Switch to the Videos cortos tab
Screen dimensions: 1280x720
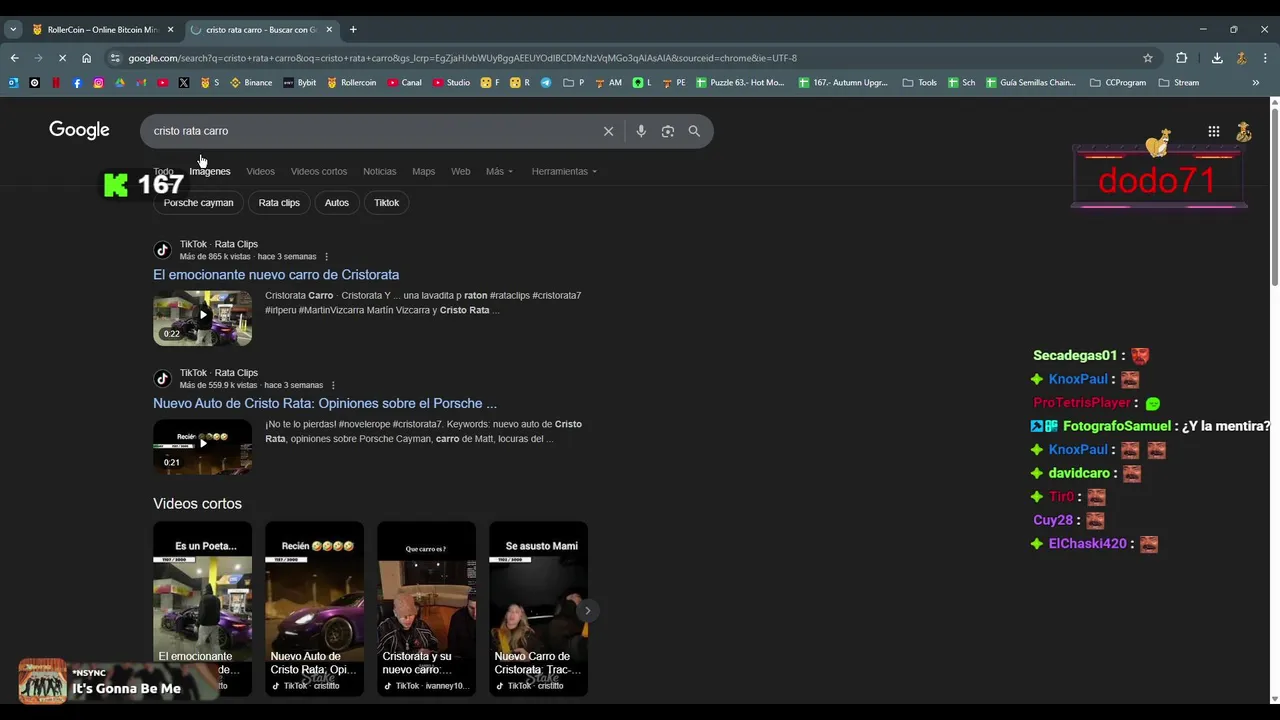pos(319,171)
